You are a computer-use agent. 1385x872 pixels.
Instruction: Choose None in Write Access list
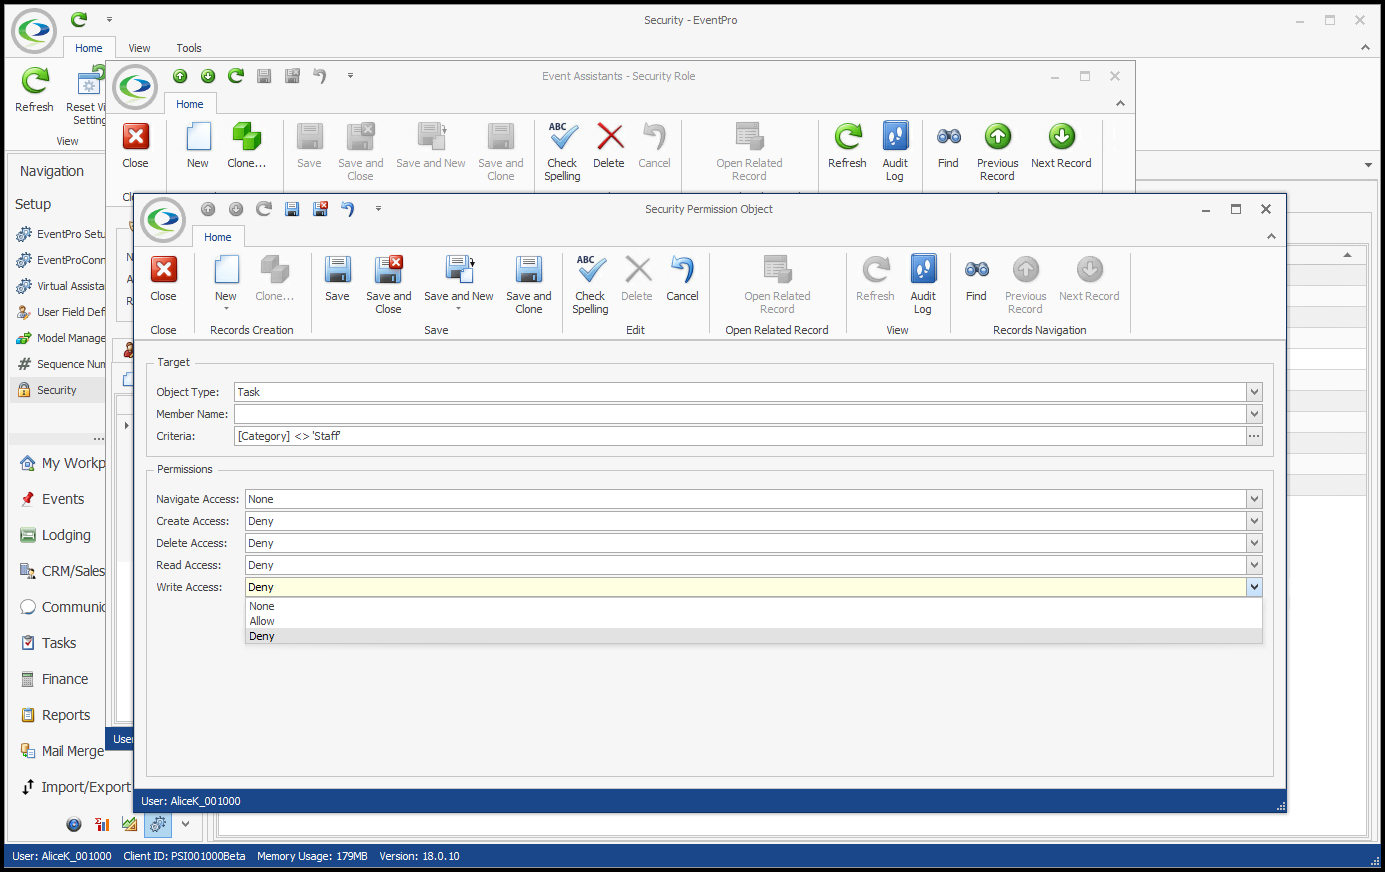[x=754, y=606]
